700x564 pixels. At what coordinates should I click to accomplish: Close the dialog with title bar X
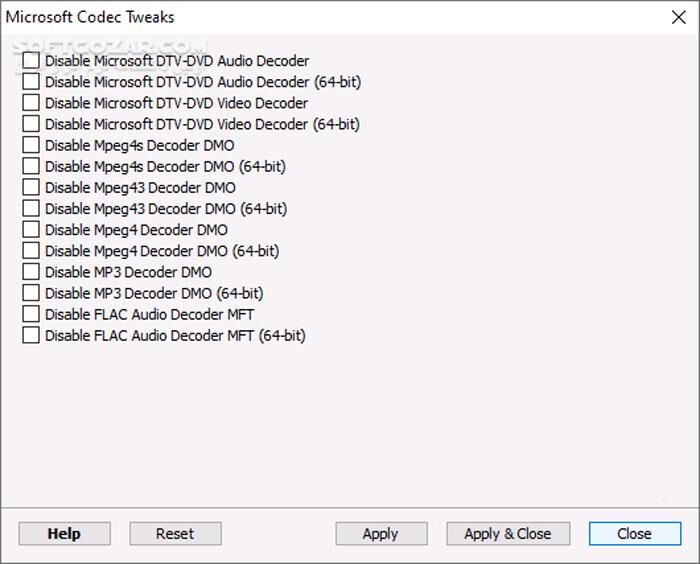click(679, 17)
